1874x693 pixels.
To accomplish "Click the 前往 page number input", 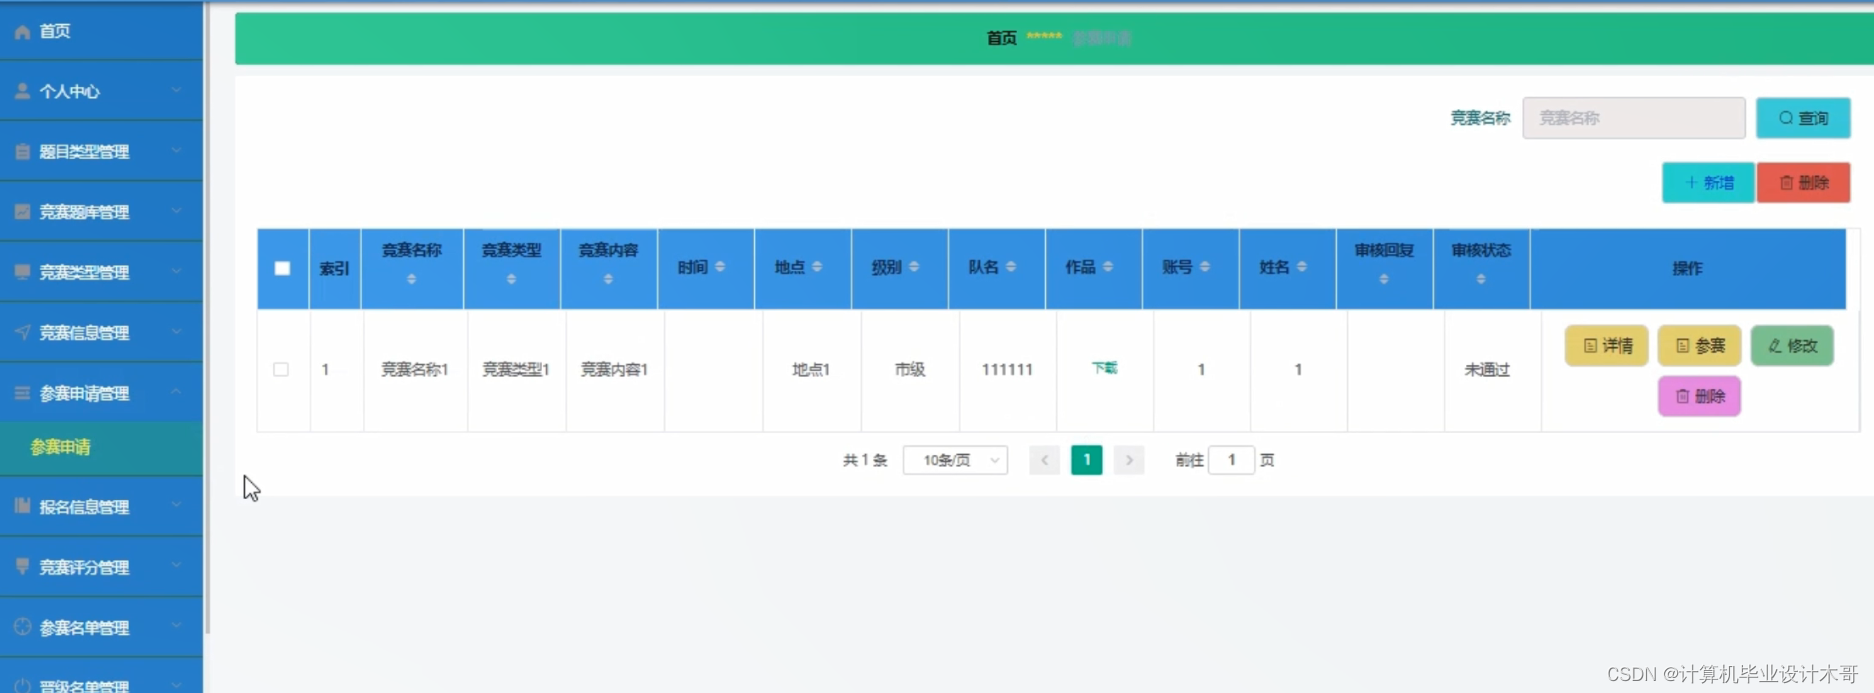I will click(1231, 460).
